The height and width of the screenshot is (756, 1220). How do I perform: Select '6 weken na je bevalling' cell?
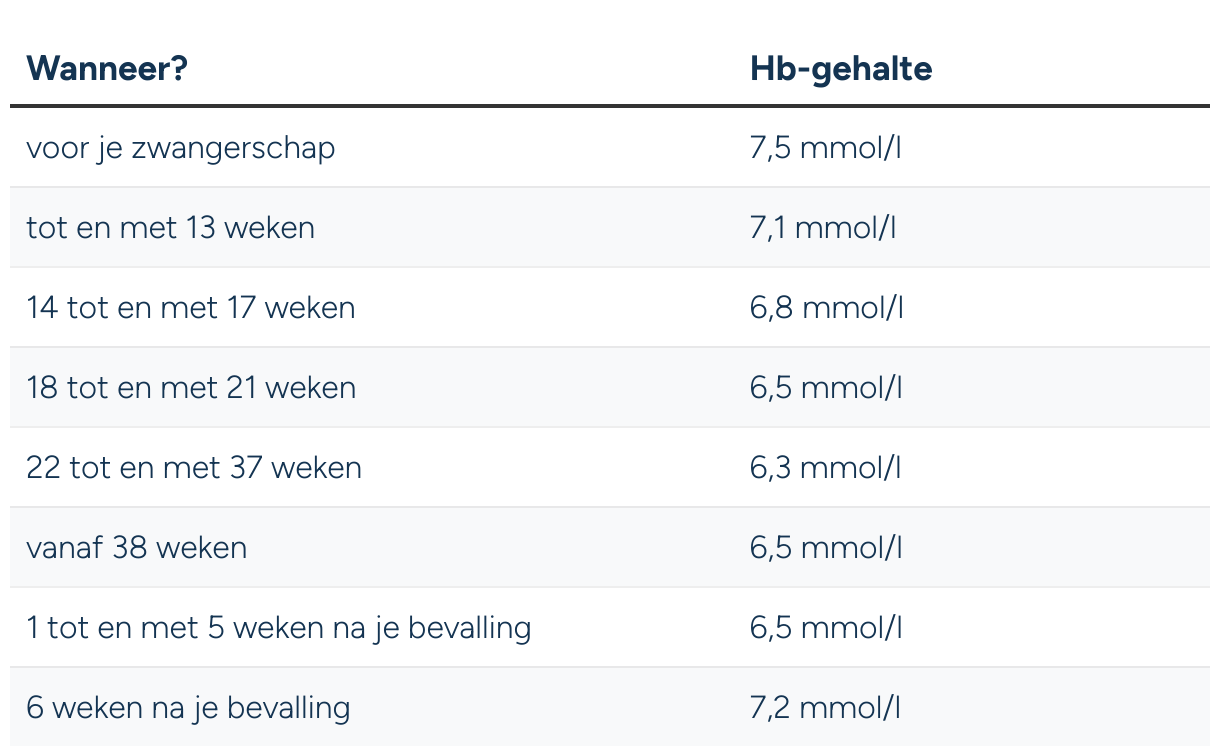click(x=189, y=709)
